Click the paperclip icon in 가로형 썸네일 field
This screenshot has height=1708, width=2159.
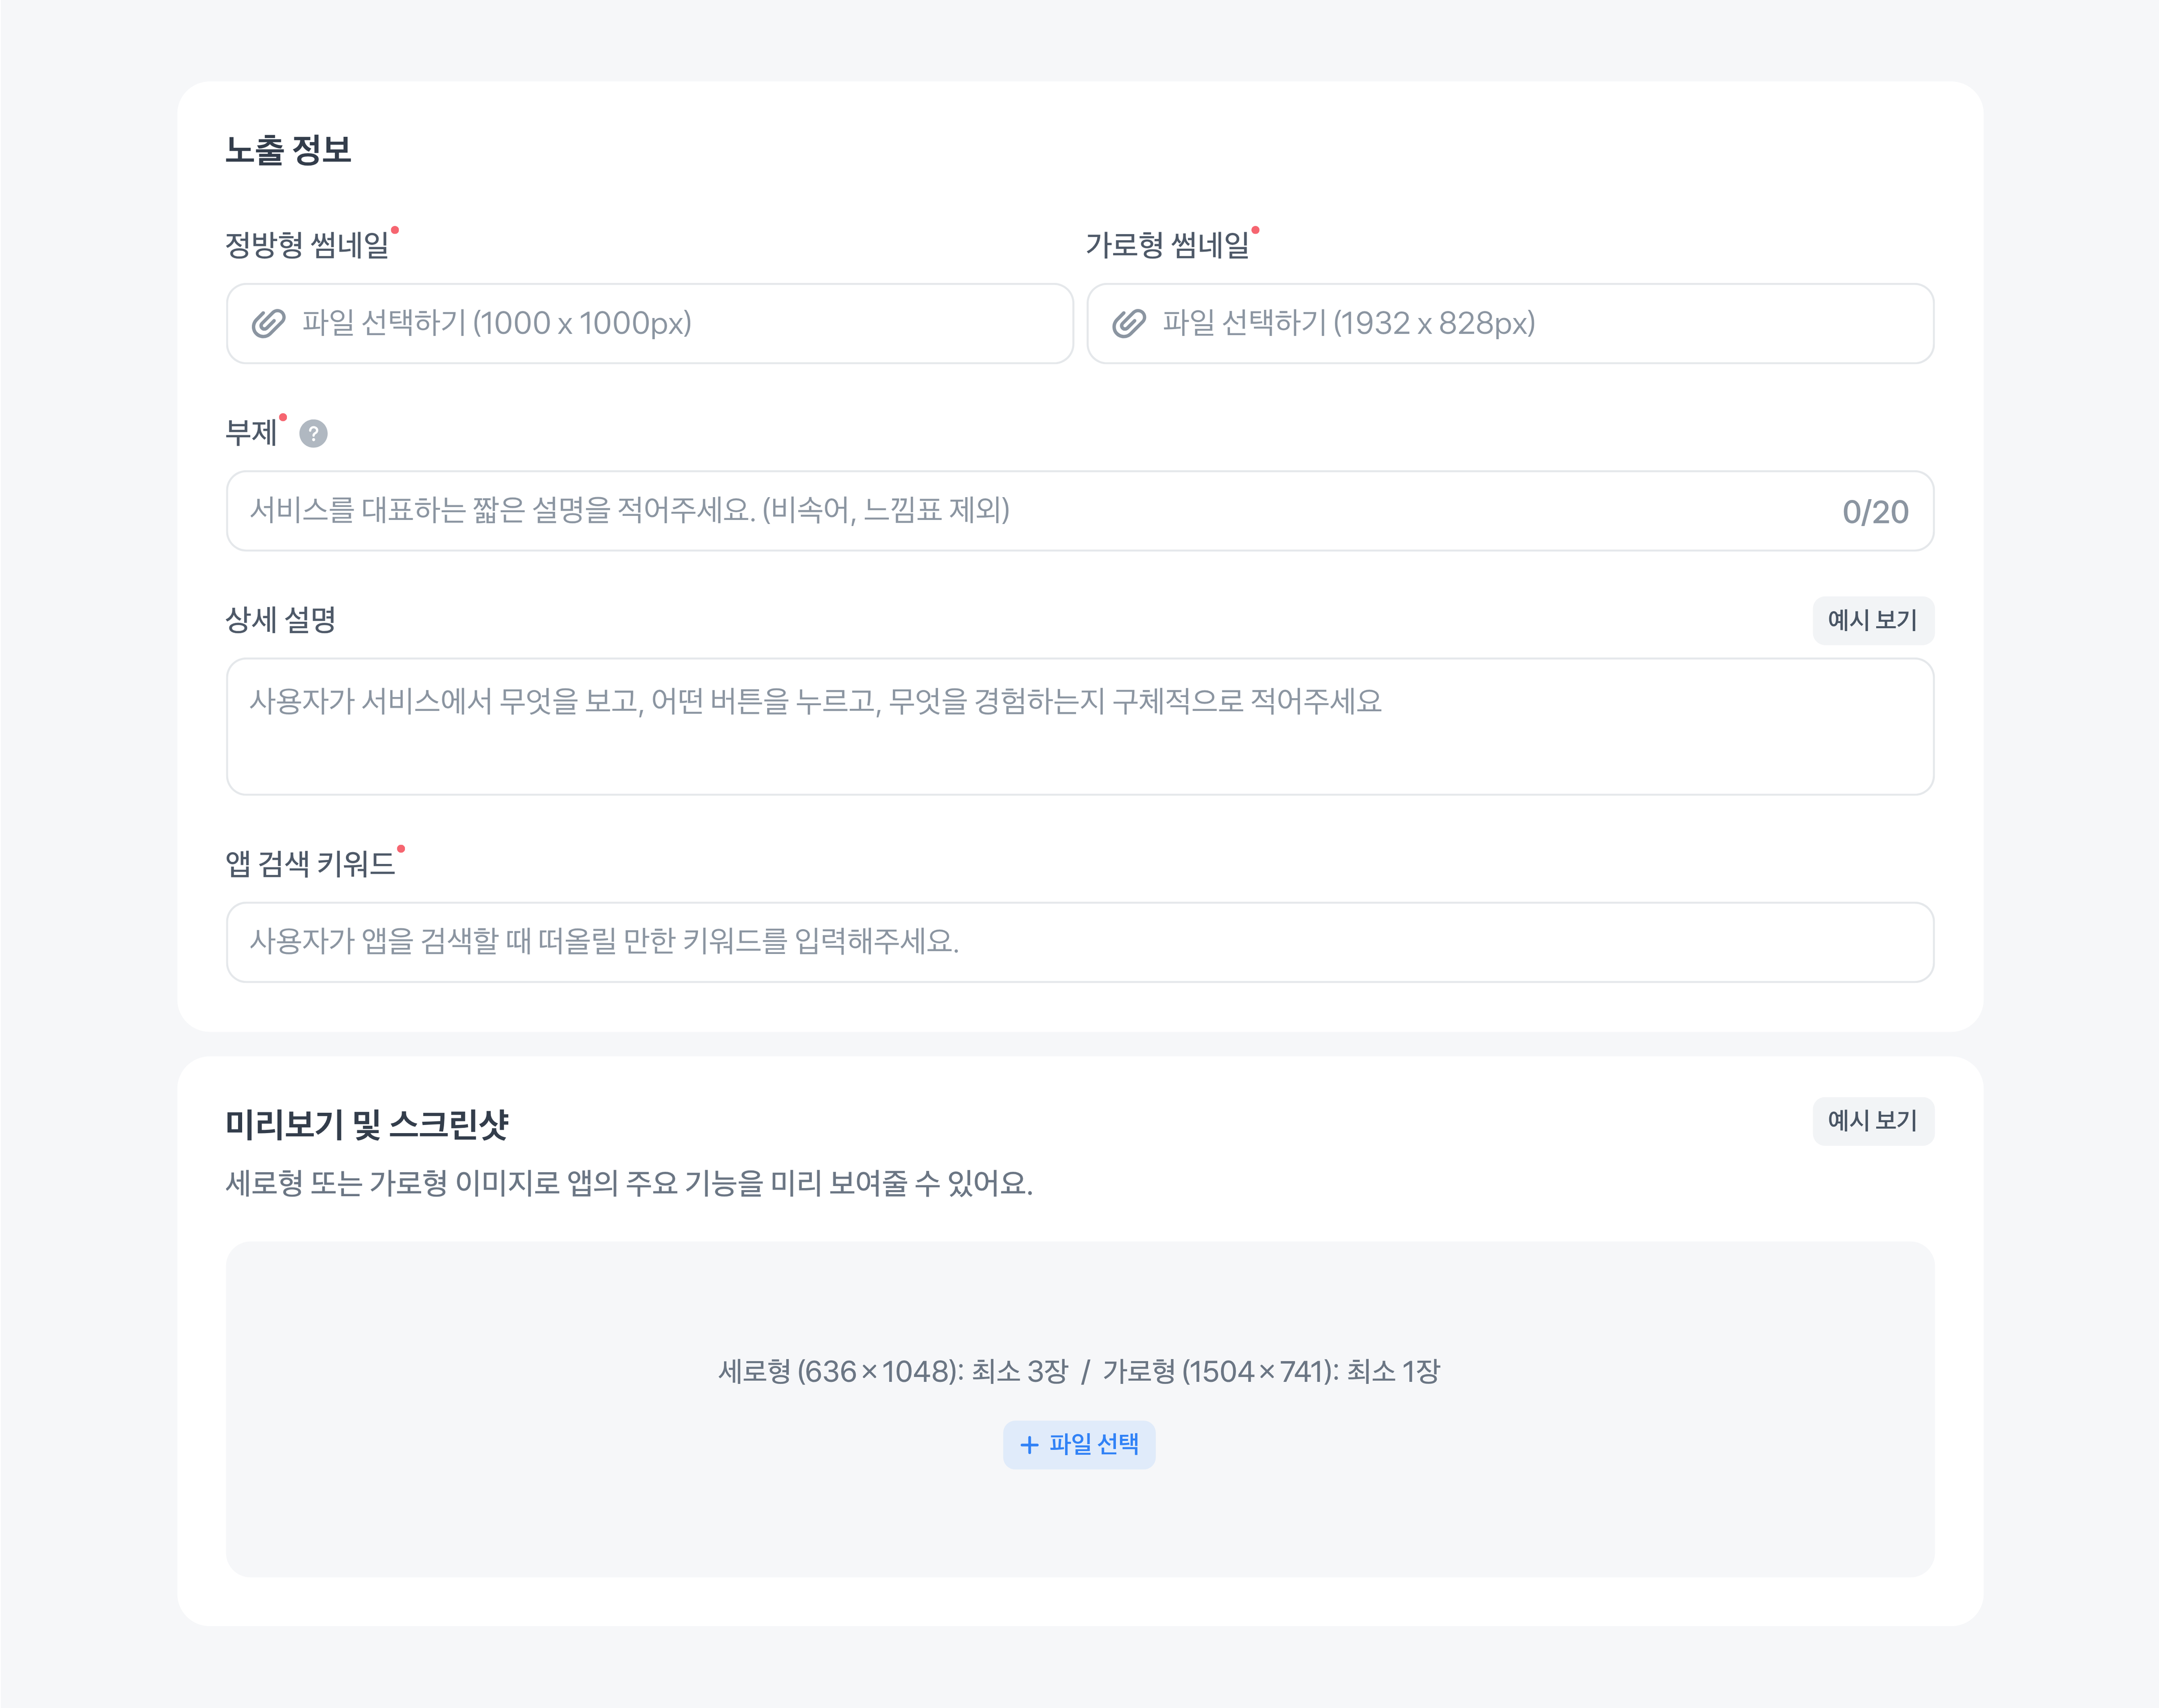(x=1128, y=324)
